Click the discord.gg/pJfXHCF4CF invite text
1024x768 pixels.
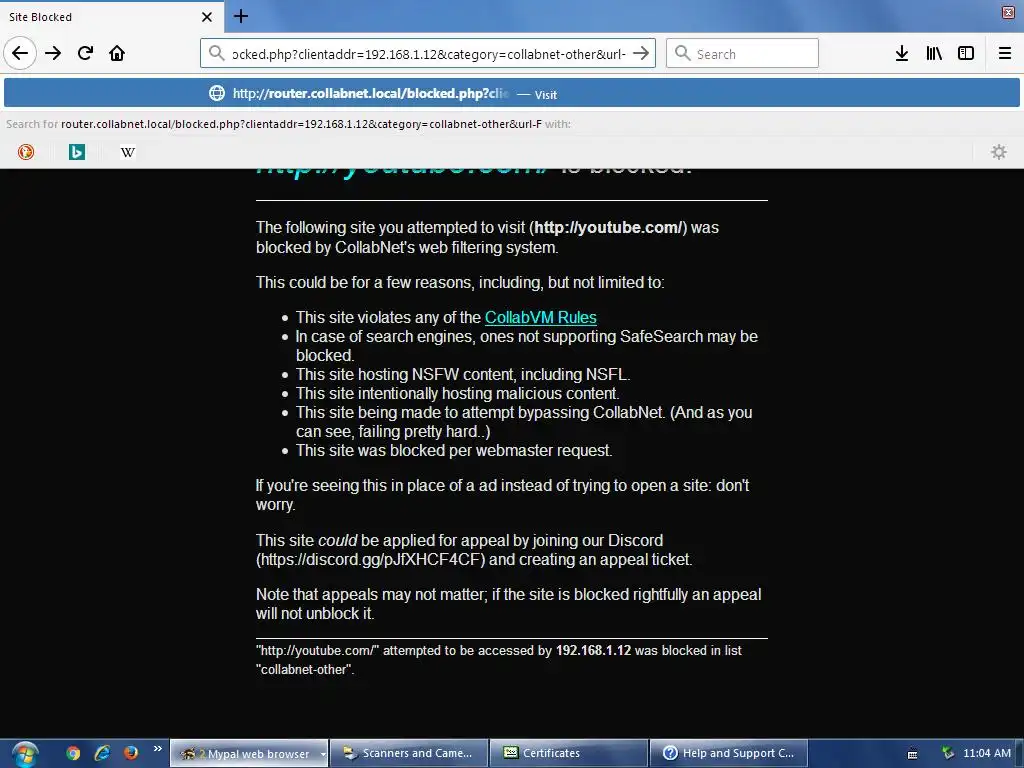click(x=370, y=560)
